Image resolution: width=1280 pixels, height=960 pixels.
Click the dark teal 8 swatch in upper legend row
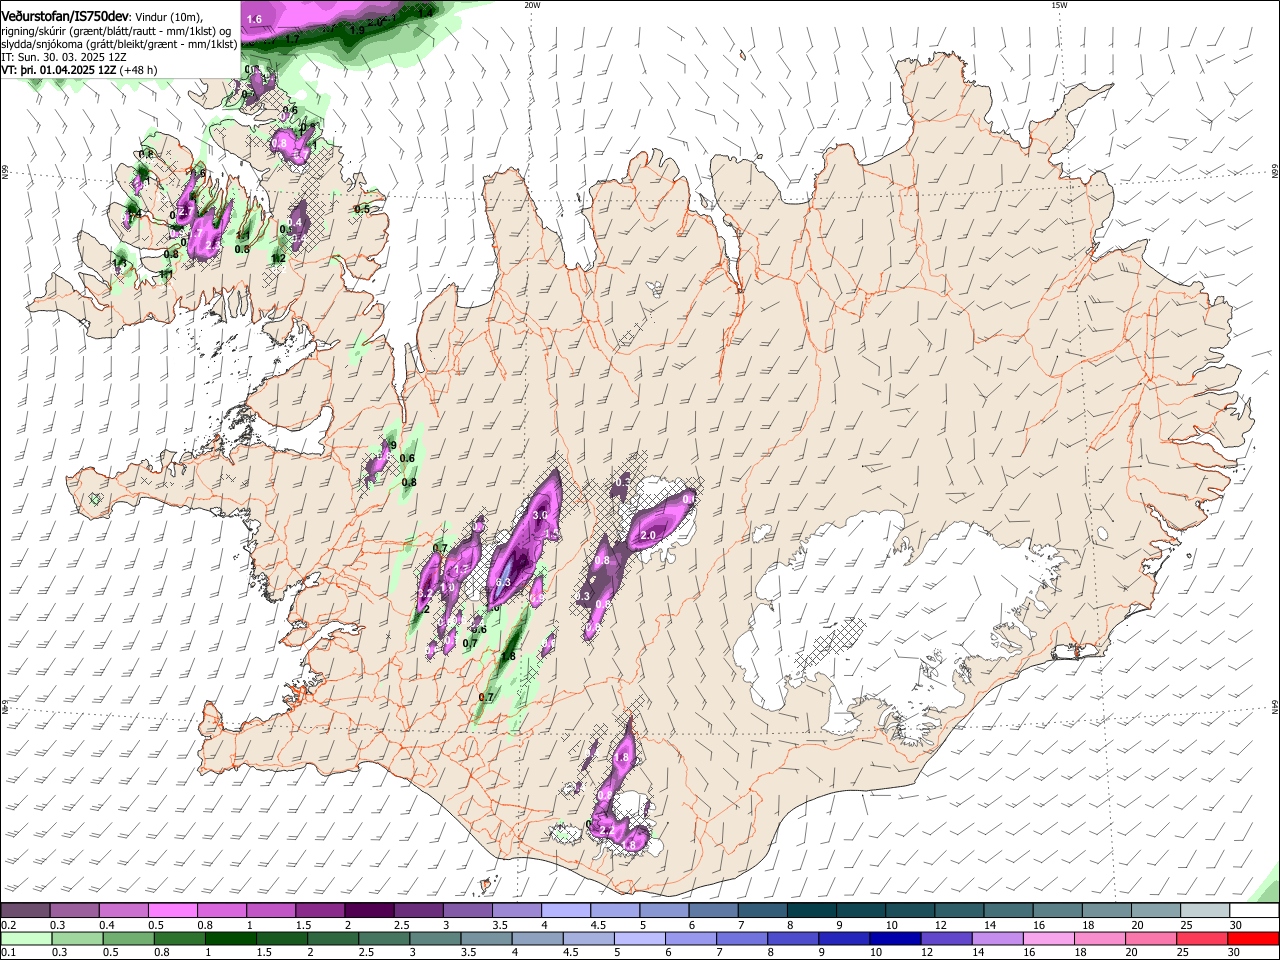click(812, 911)
